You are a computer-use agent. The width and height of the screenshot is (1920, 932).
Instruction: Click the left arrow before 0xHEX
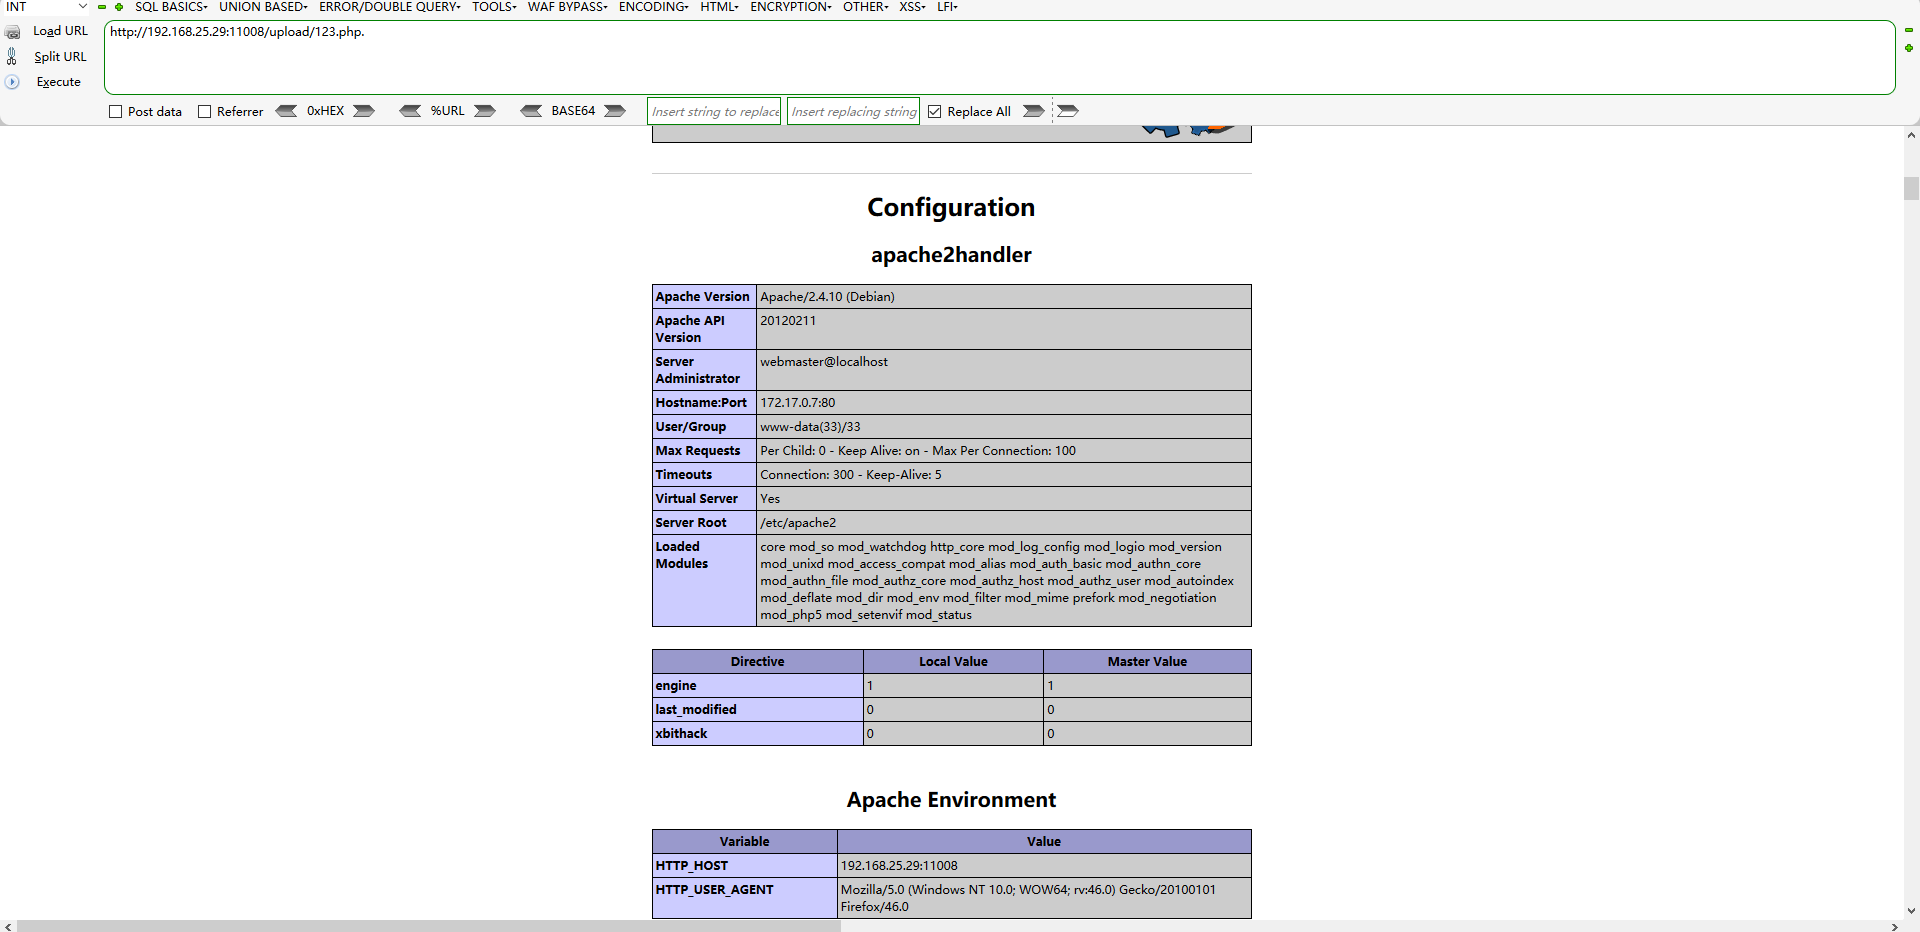click(x=286, y=111)
